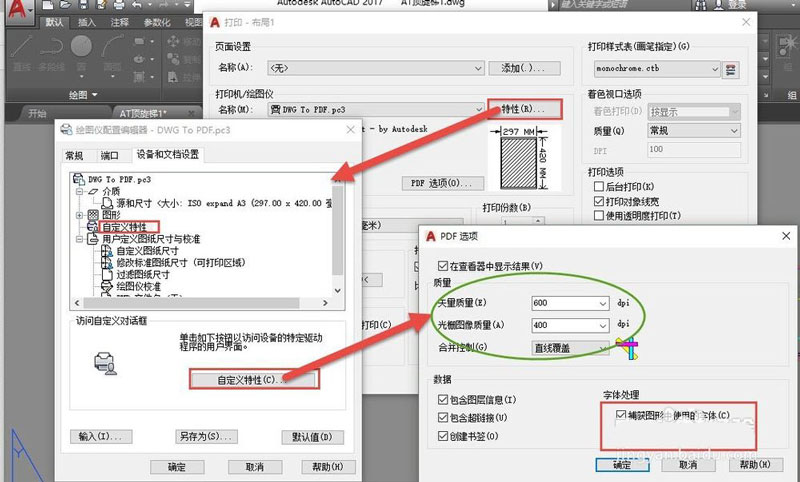Screen dimensions: 800x482
Task: Switch to the 参数化 ribbon tab
Action: [x=157, y=22]
